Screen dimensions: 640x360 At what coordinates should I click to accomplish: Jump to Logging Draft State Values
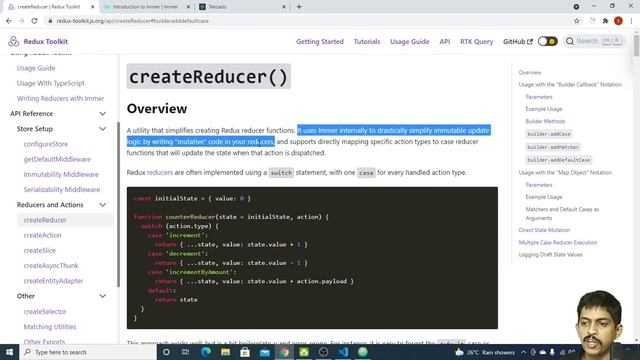point(550,255)
